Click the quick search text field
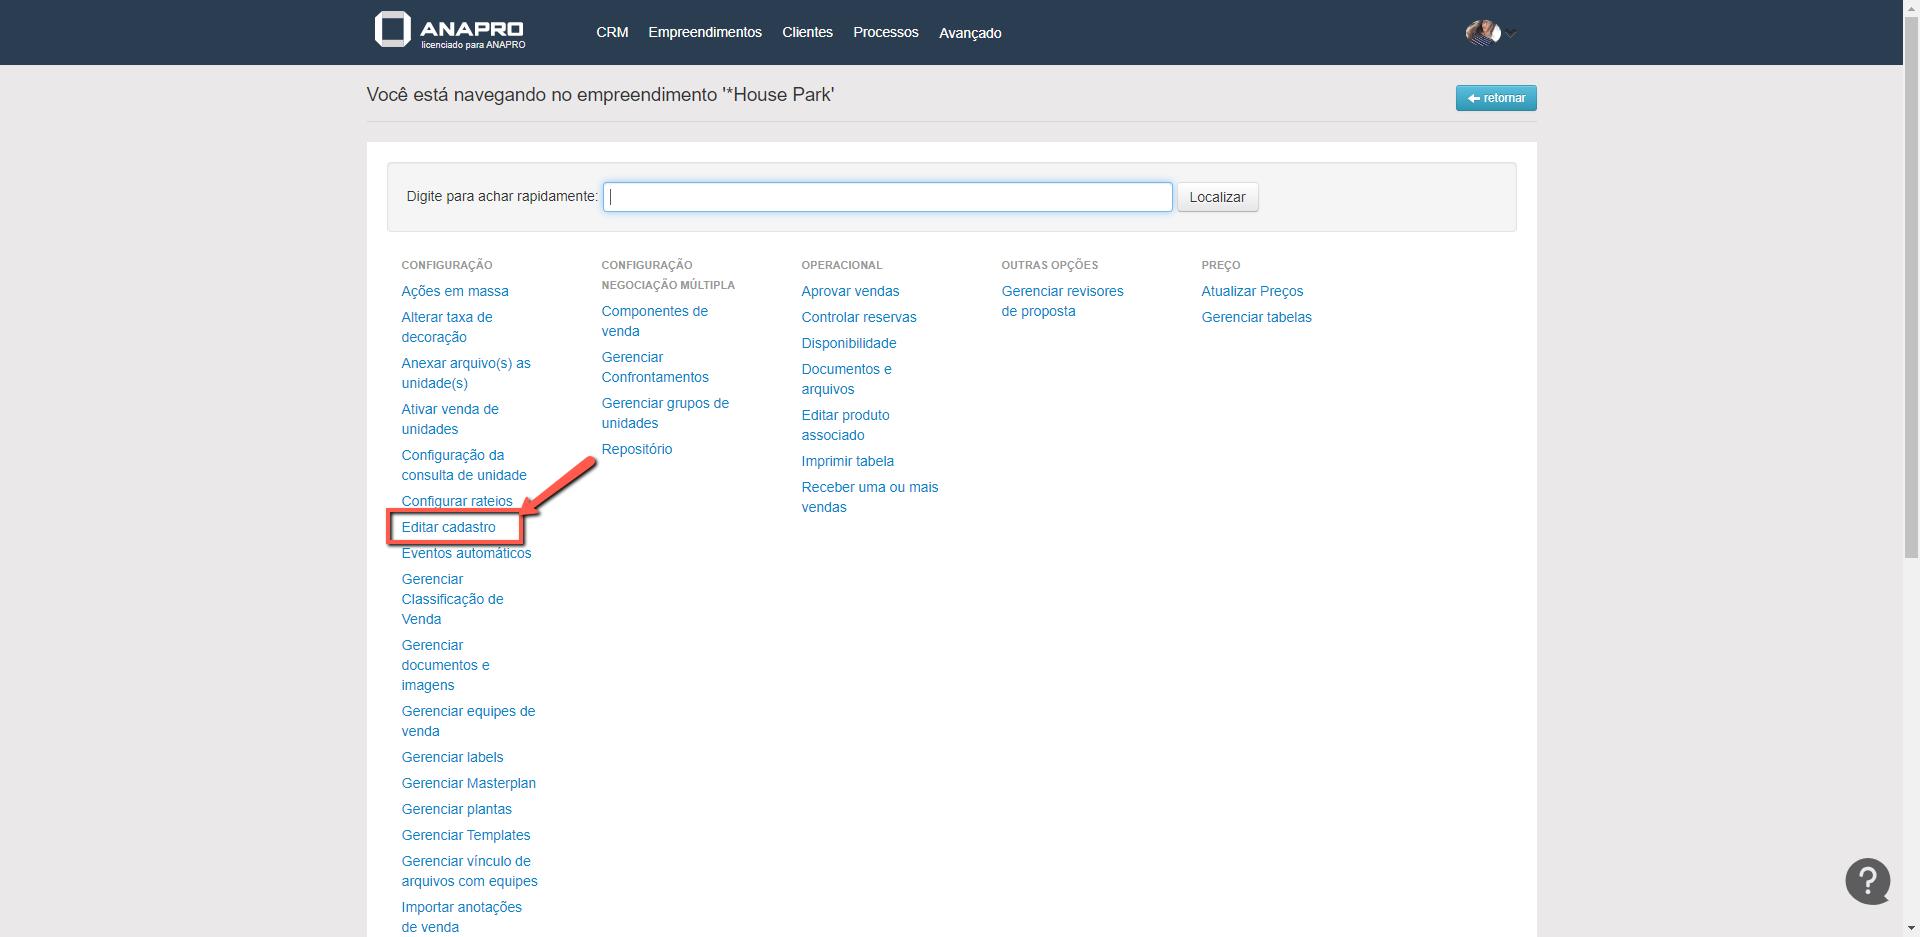The height and width of the screenshot is (937, 1920). click(x=887, y=197)
